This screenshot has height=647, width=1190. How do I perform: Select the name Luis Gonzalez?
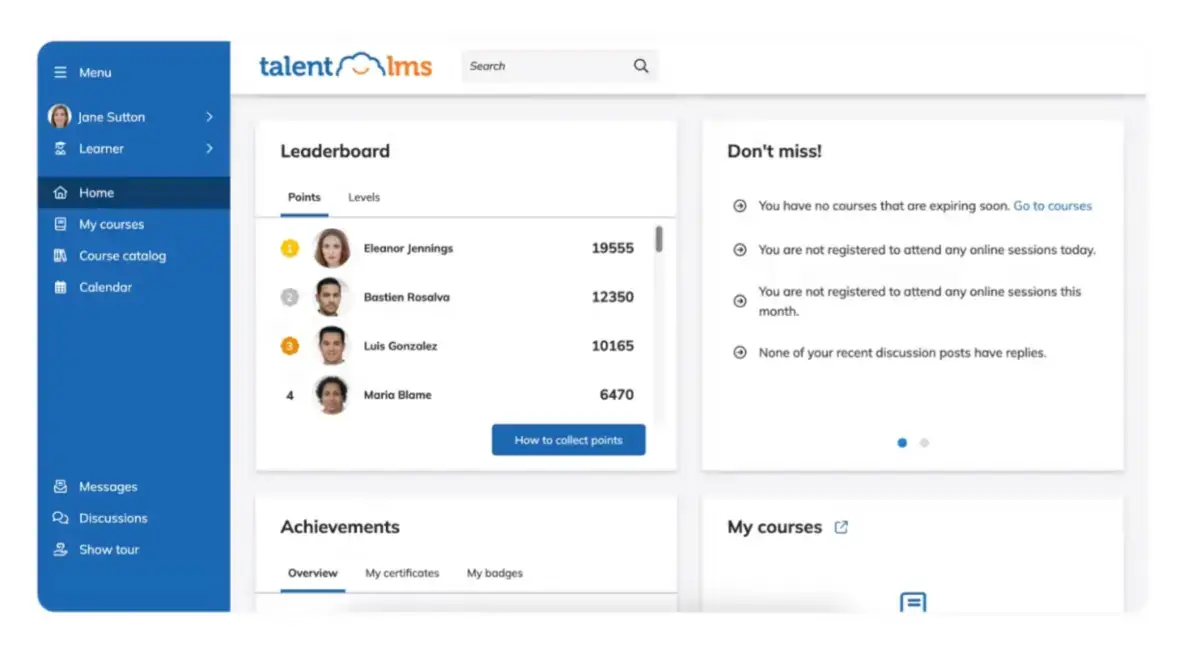point(401,346)
